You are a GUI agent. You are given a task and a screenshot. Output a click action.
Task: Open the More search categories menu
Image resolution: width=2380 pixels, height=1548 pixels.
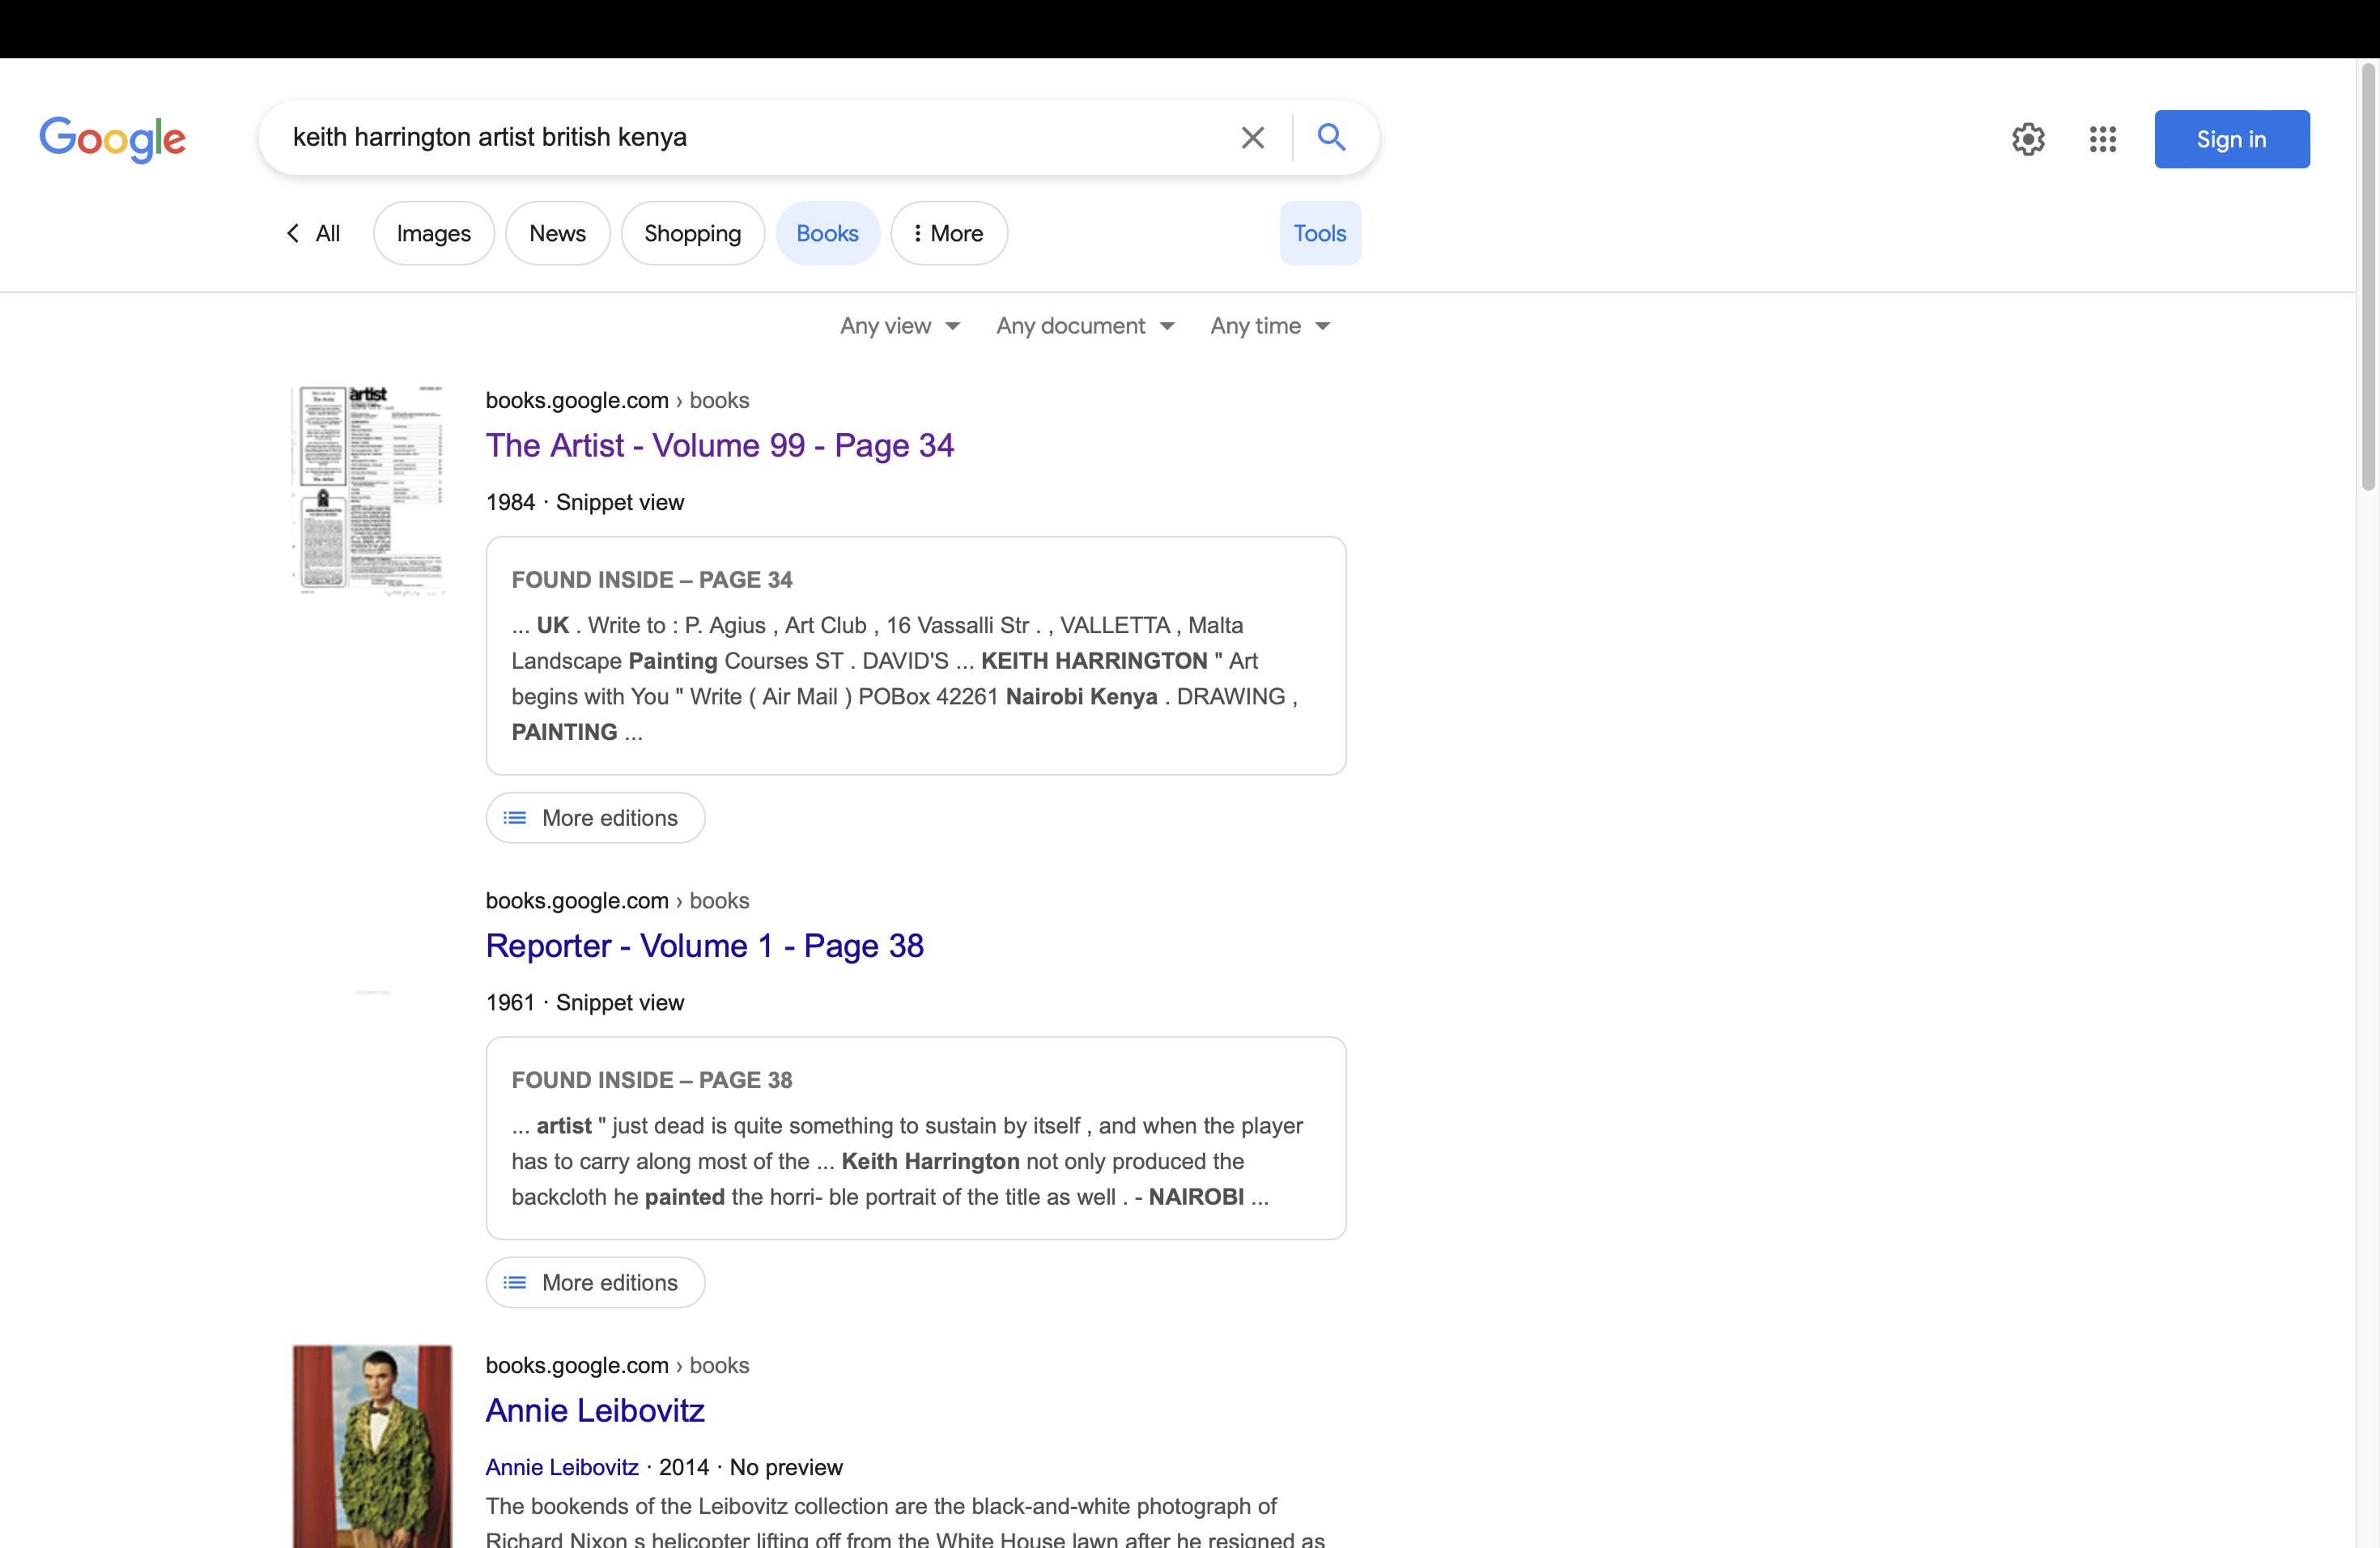click(x=948, y=233)
